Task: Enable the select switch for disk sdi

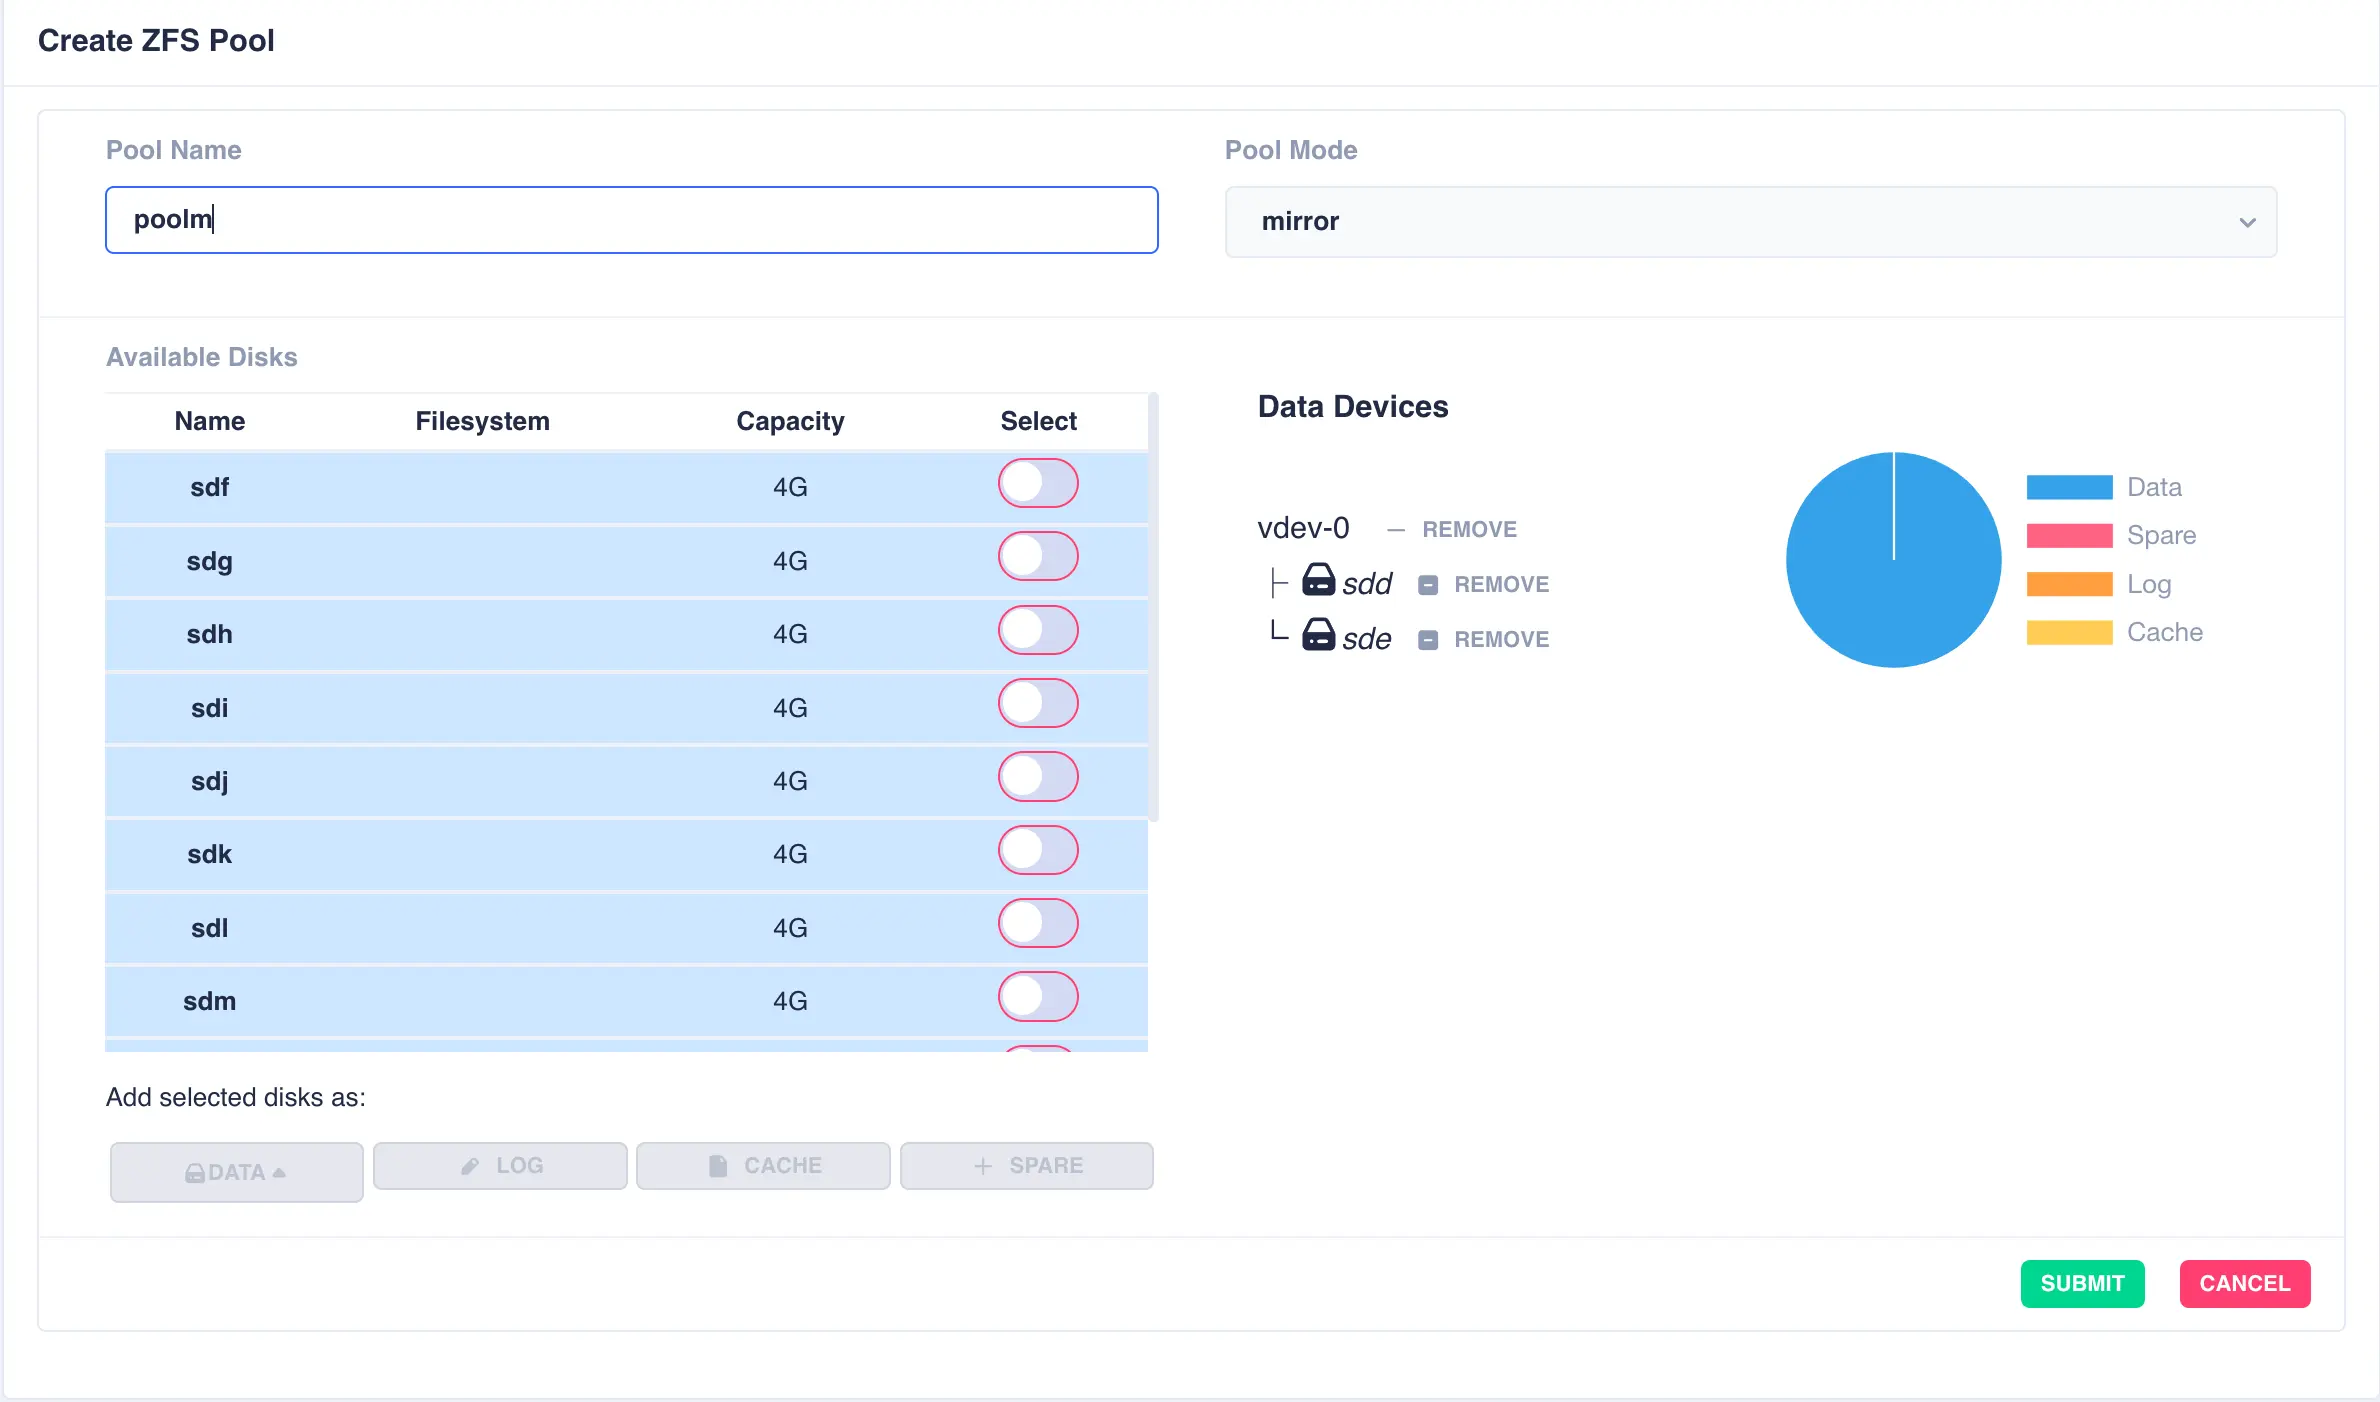Action: [1038, 703]
